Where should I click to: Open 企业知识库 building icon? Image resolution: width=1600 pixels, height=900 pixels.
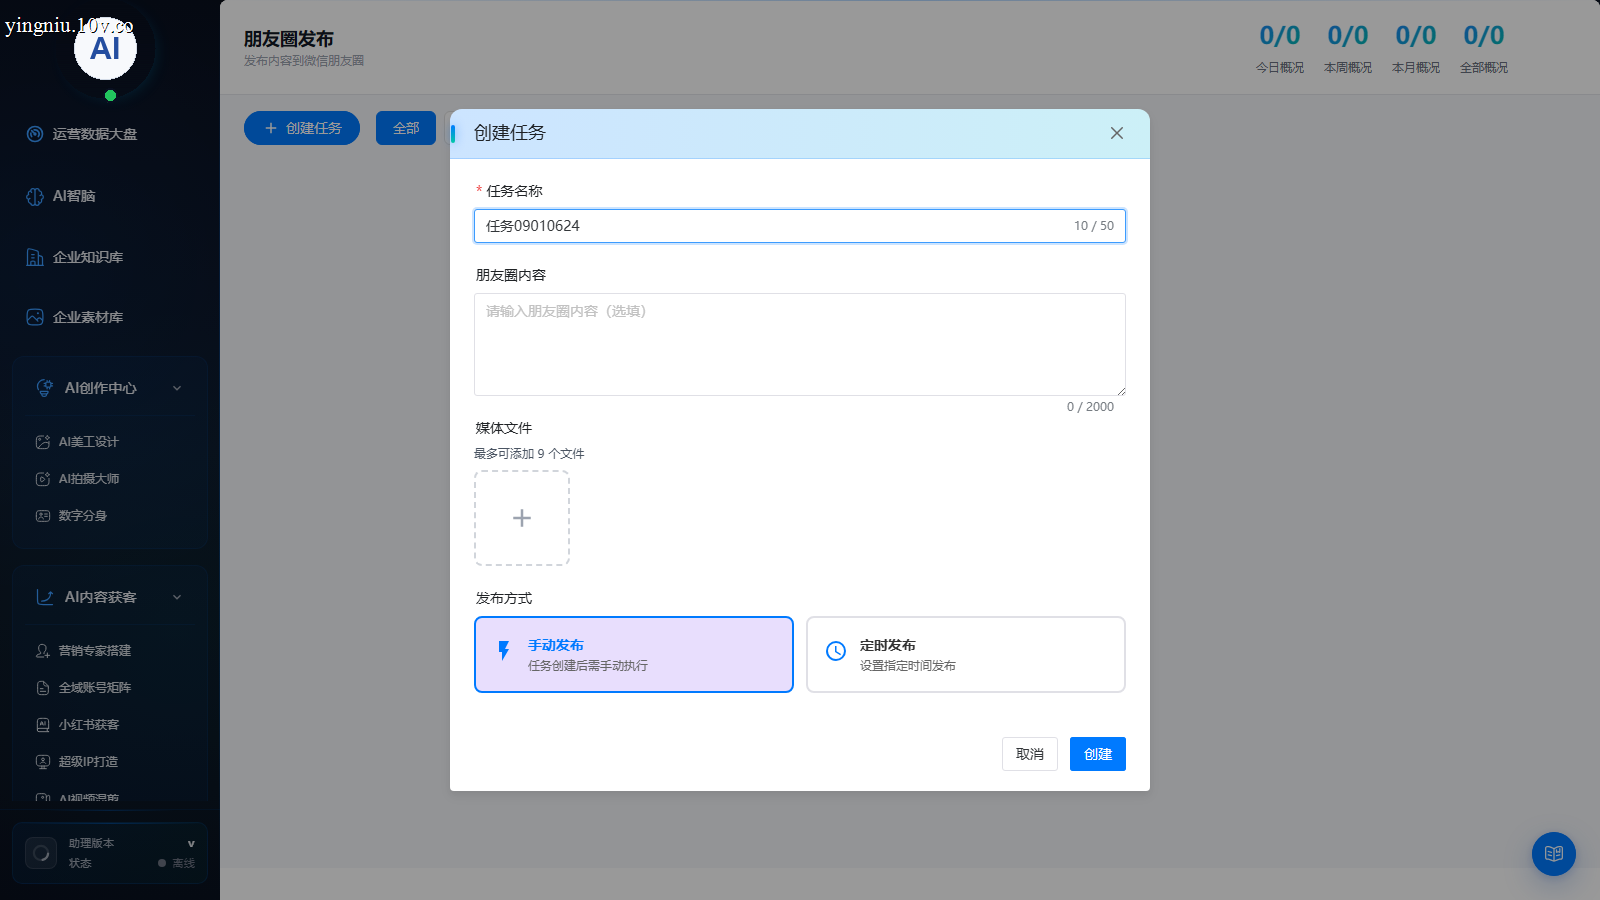[35, 257]
